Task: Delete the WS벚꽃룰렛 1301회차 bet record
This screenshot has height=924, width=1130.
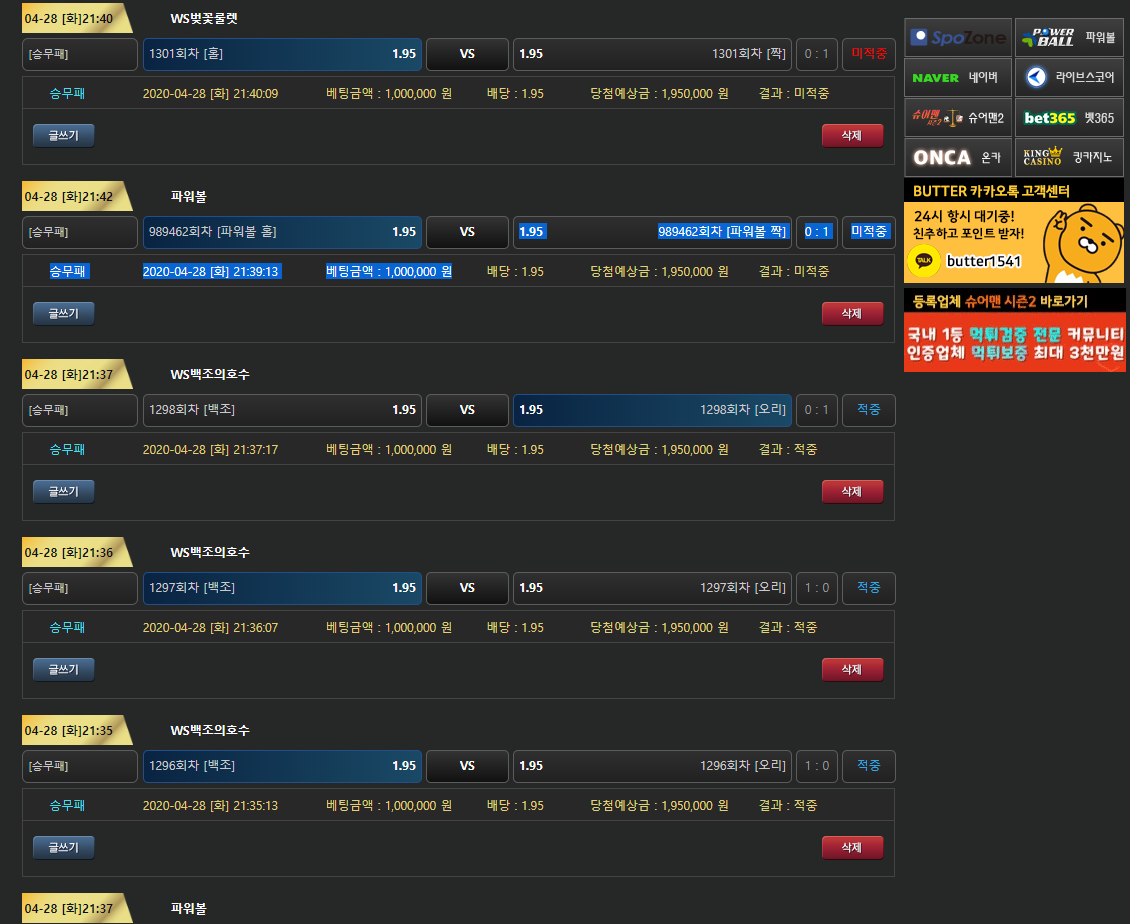Action: 852,136
